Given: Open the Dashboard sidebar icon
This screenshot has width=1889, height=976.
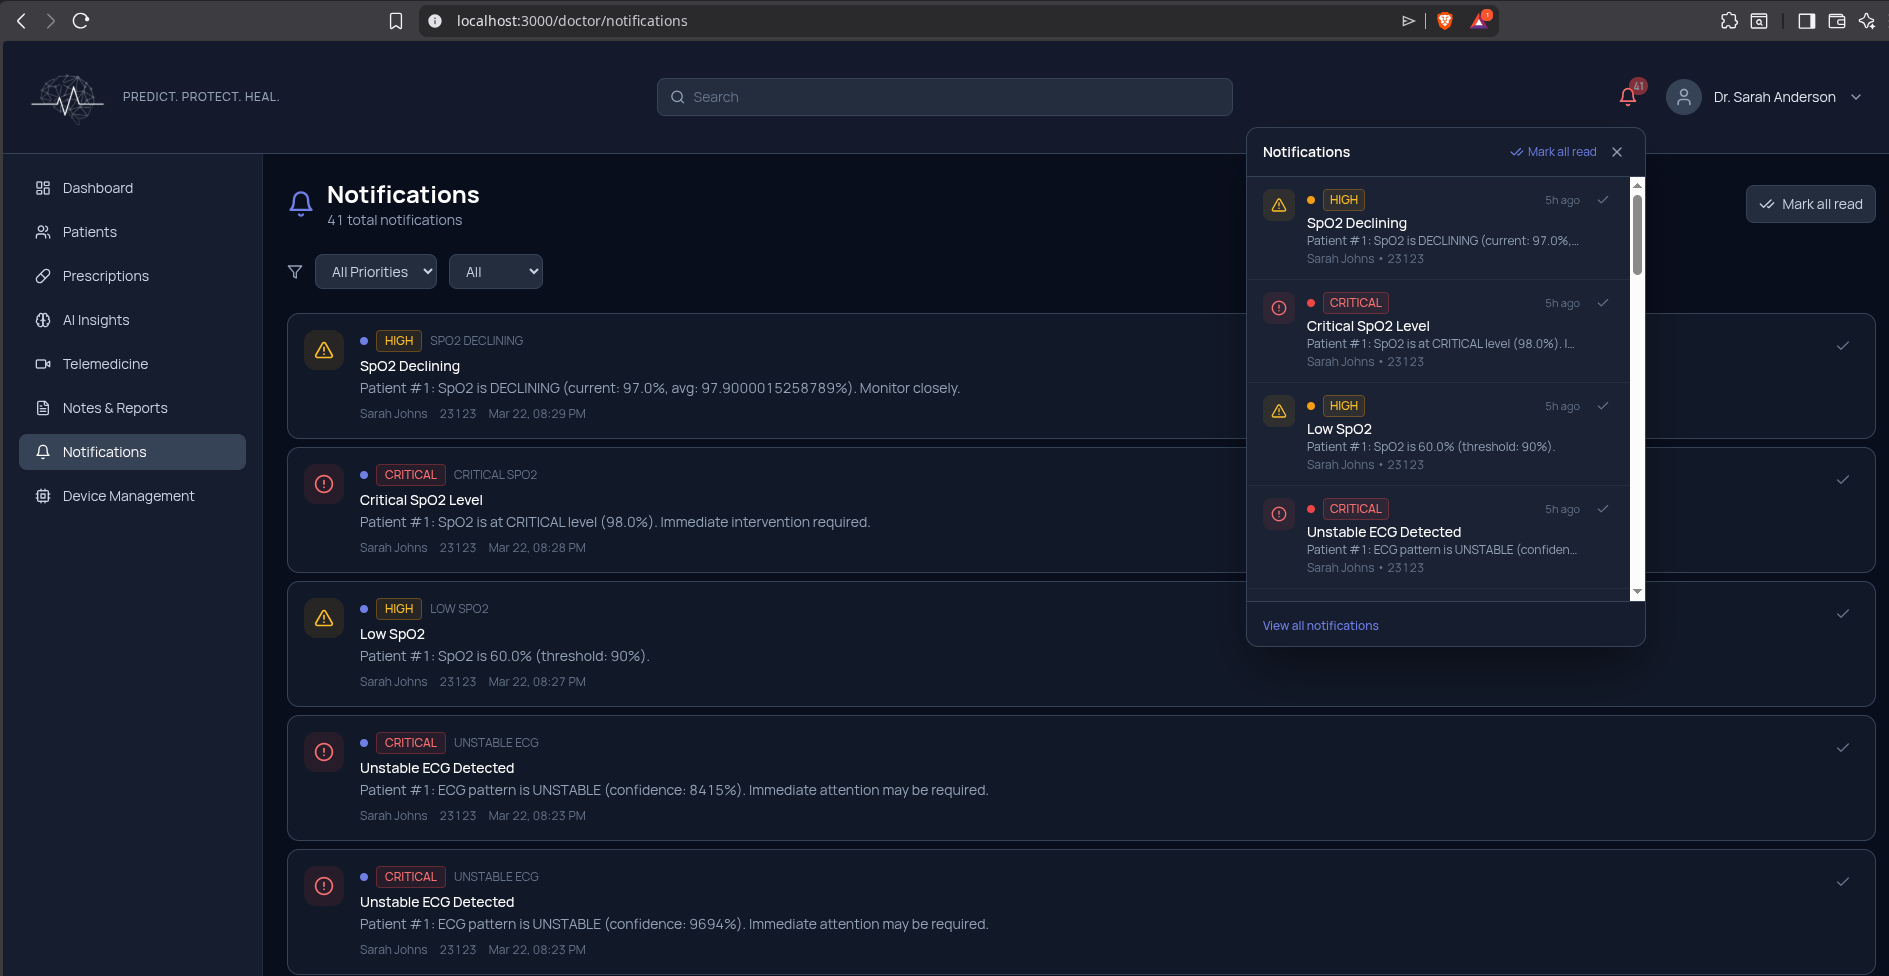Looking at the screenshot, I should click(42, 187).
